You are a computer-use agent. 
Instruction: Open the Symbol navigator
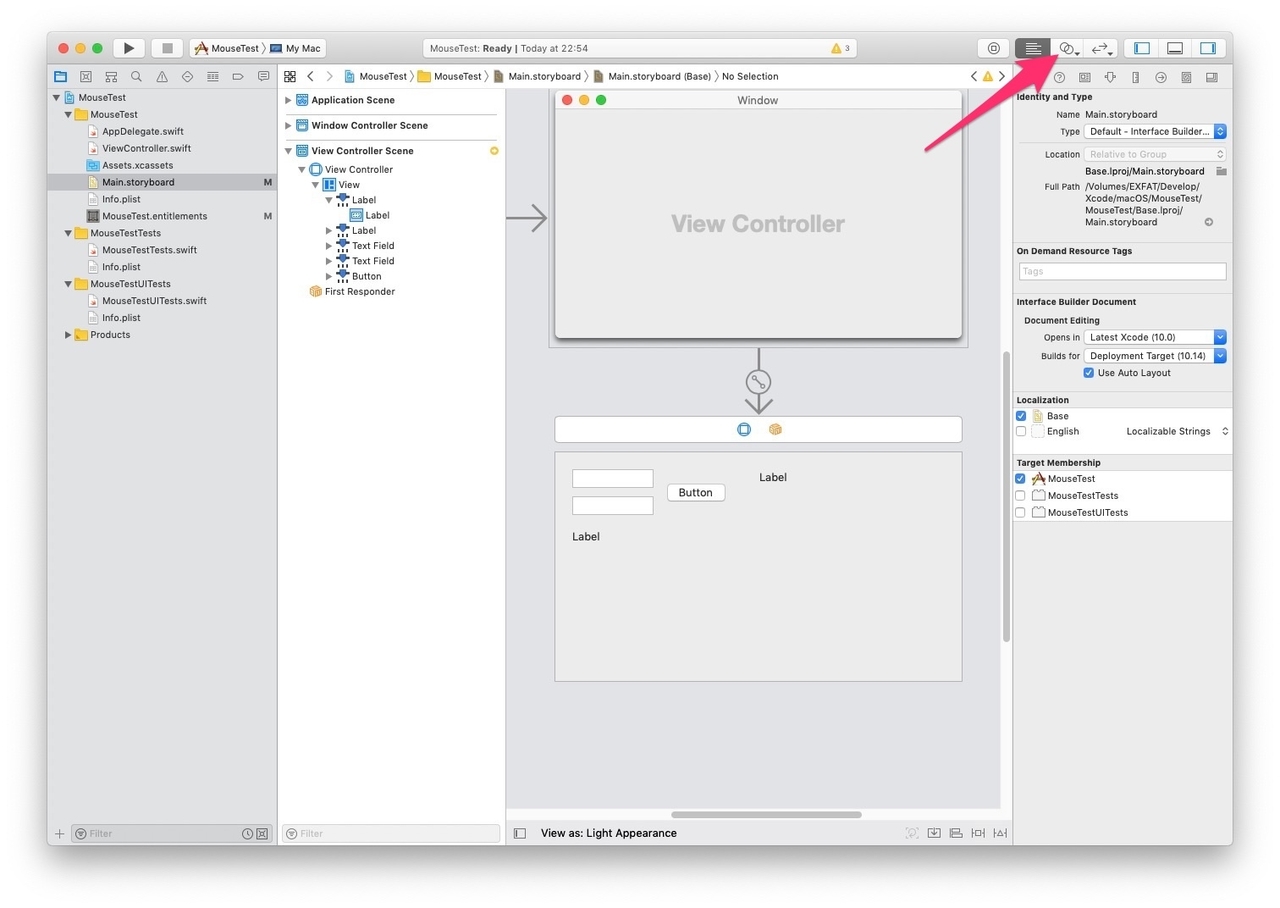[x=111, y=76]
